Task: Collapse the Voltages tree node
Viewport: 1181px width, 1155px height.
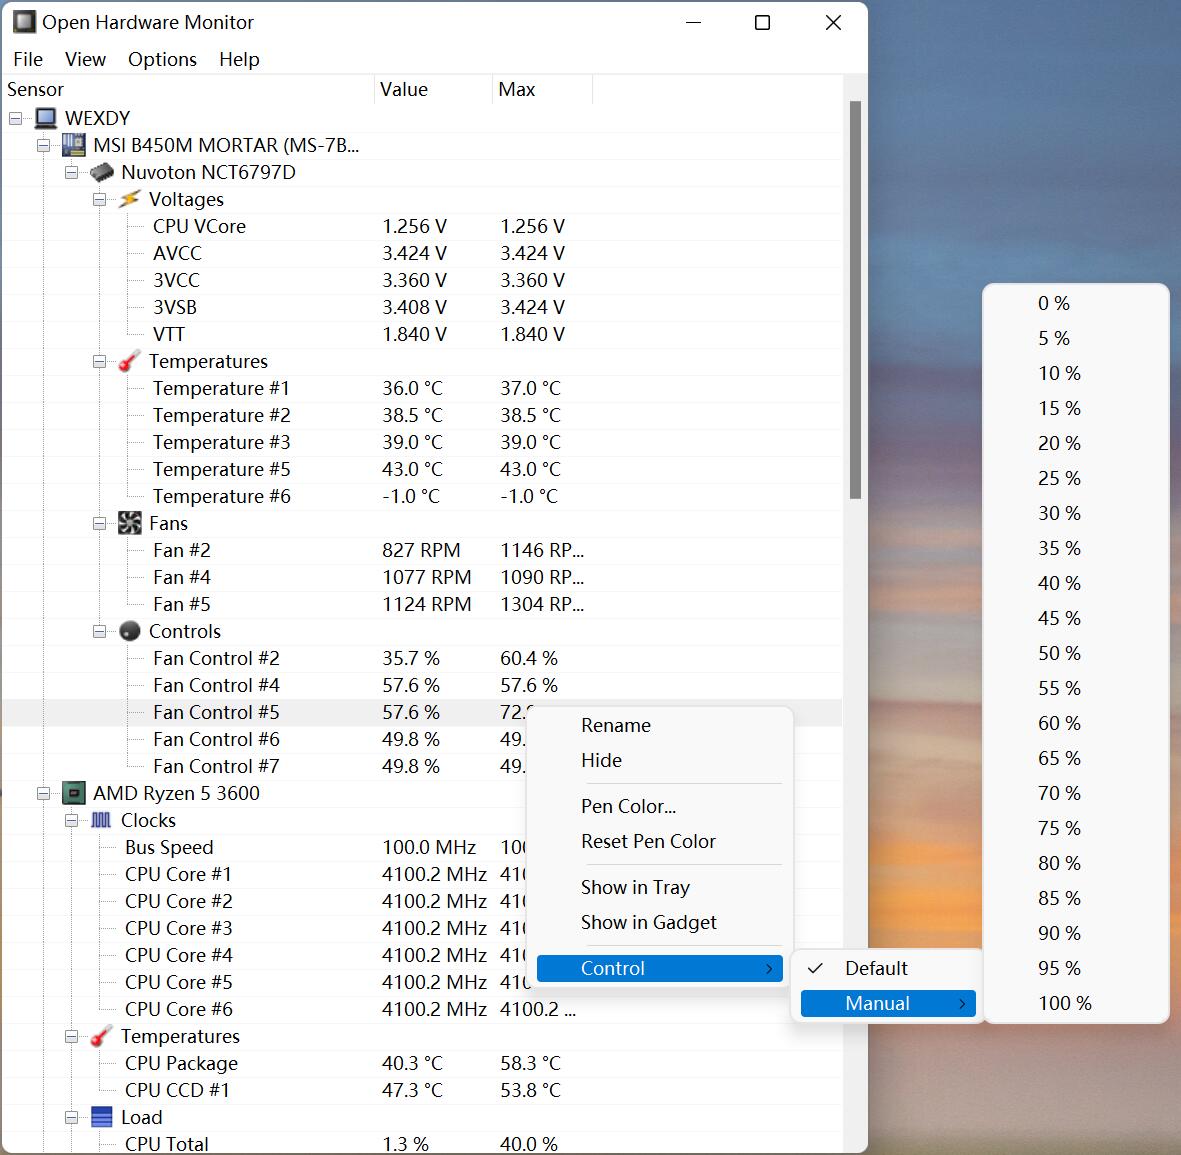Action: point(99,199)
